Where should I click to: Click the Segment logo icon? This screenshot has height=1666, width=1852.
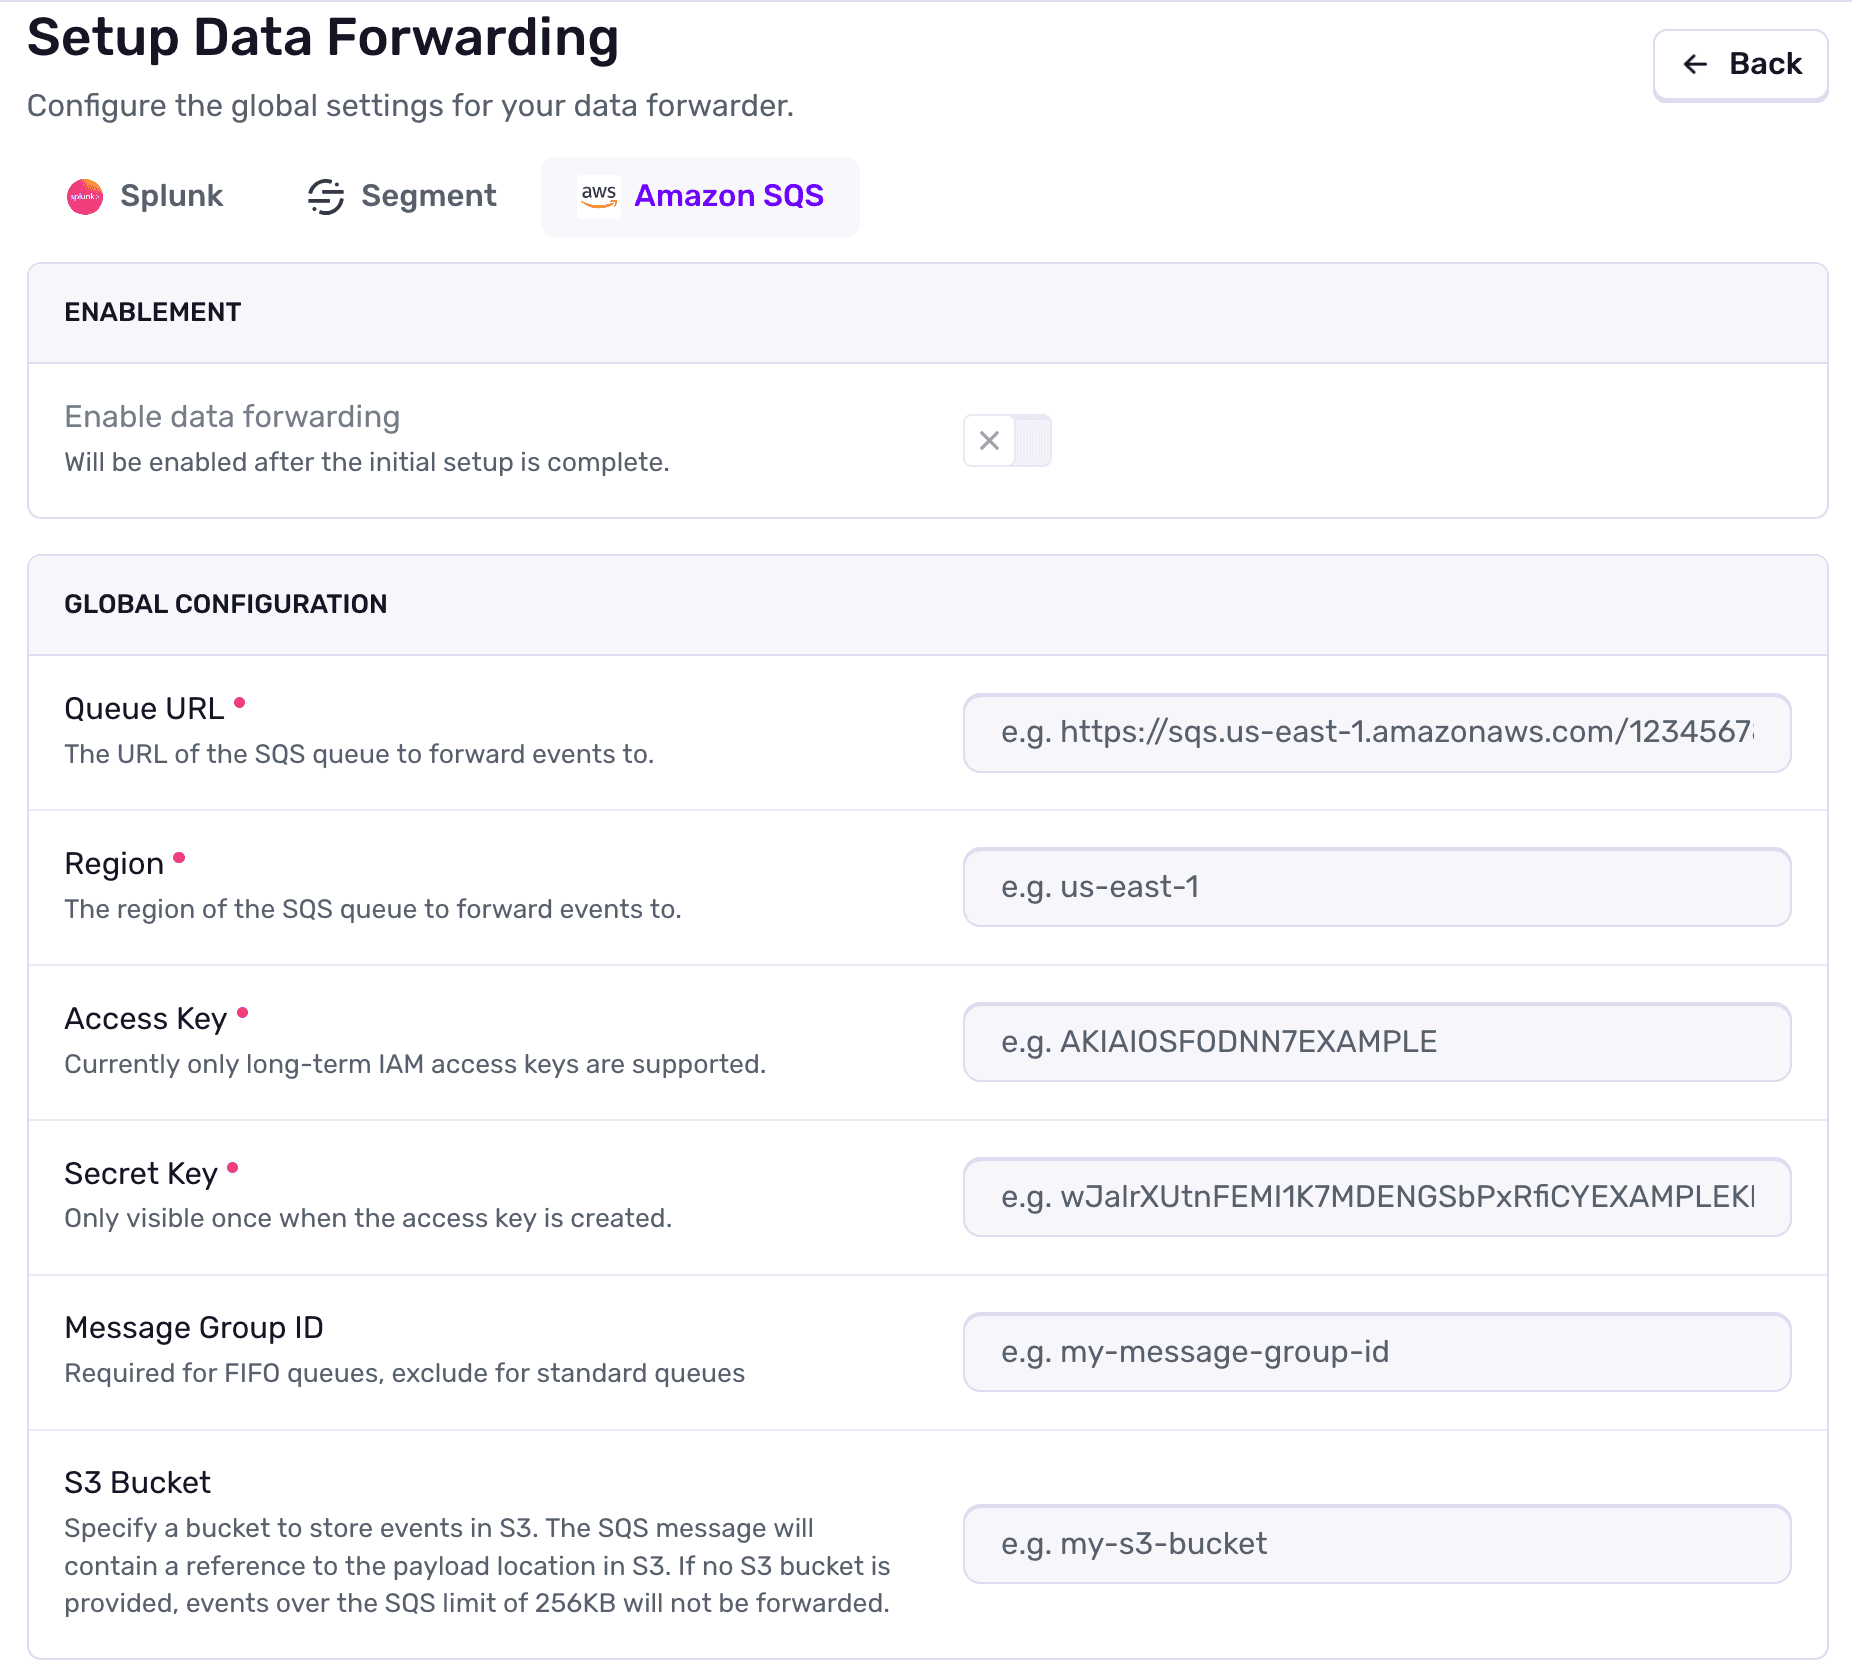pos(325,196)
